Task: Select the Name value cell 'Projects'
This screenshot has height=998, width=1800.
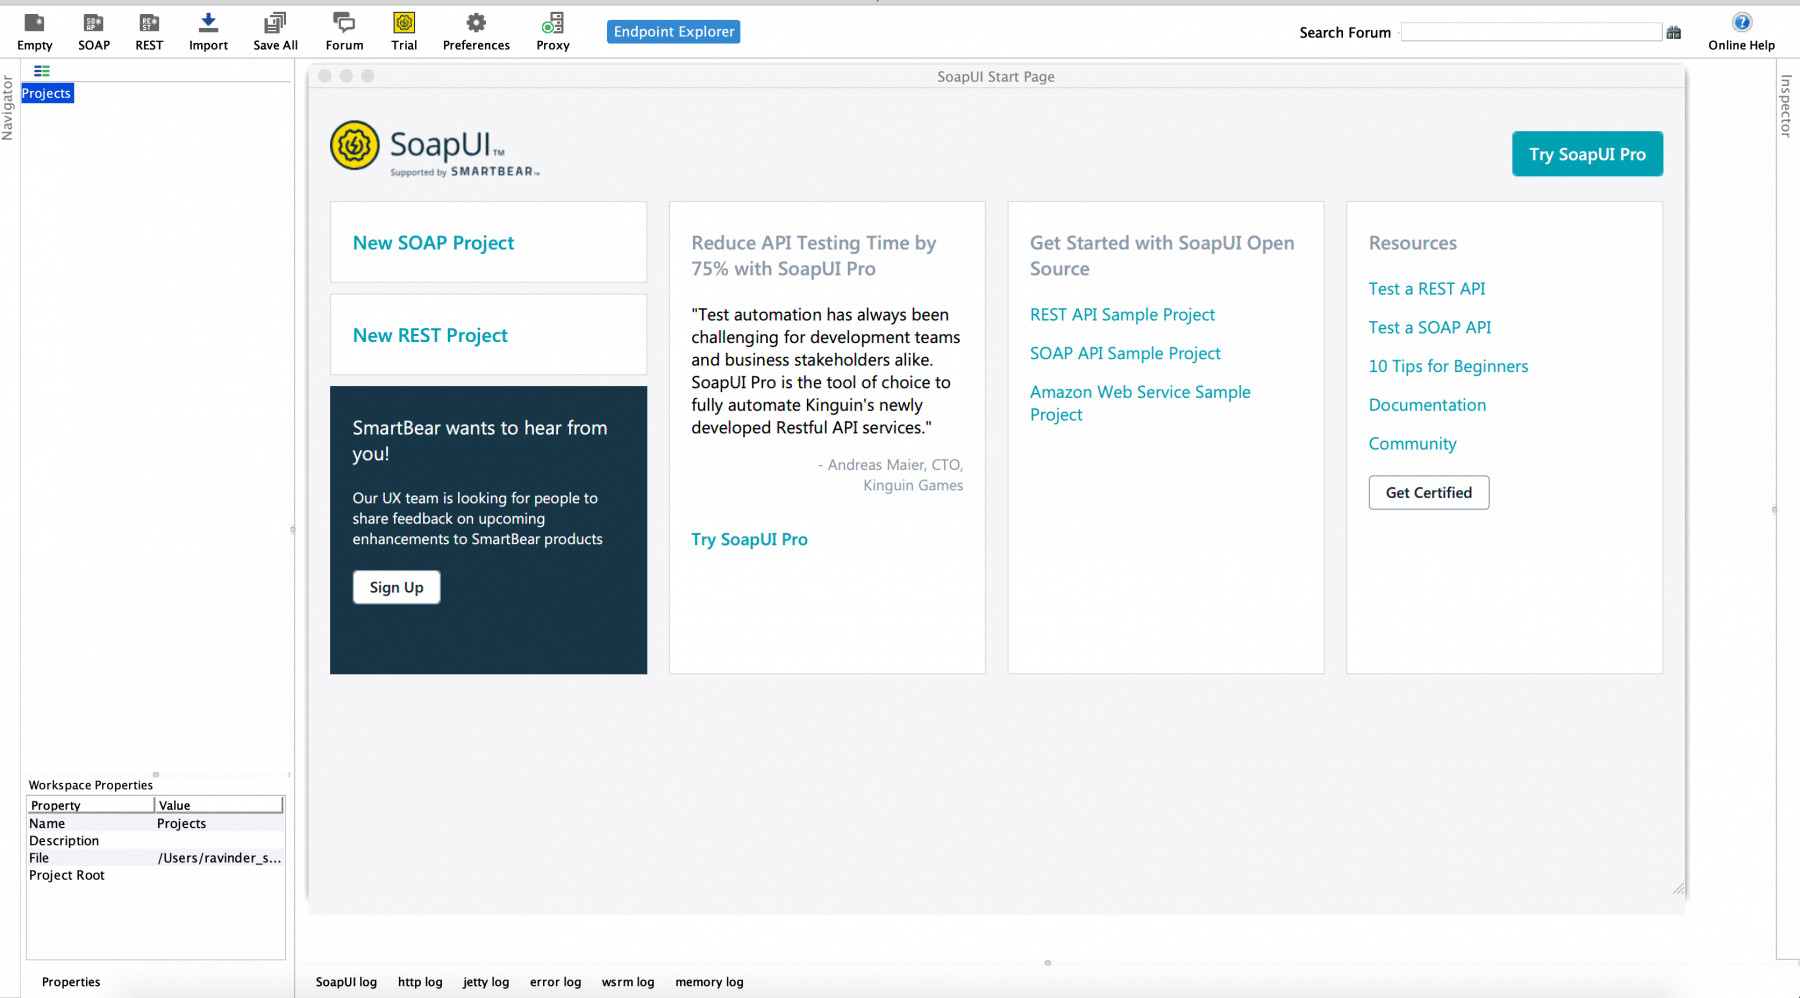Action: [220, 824]
